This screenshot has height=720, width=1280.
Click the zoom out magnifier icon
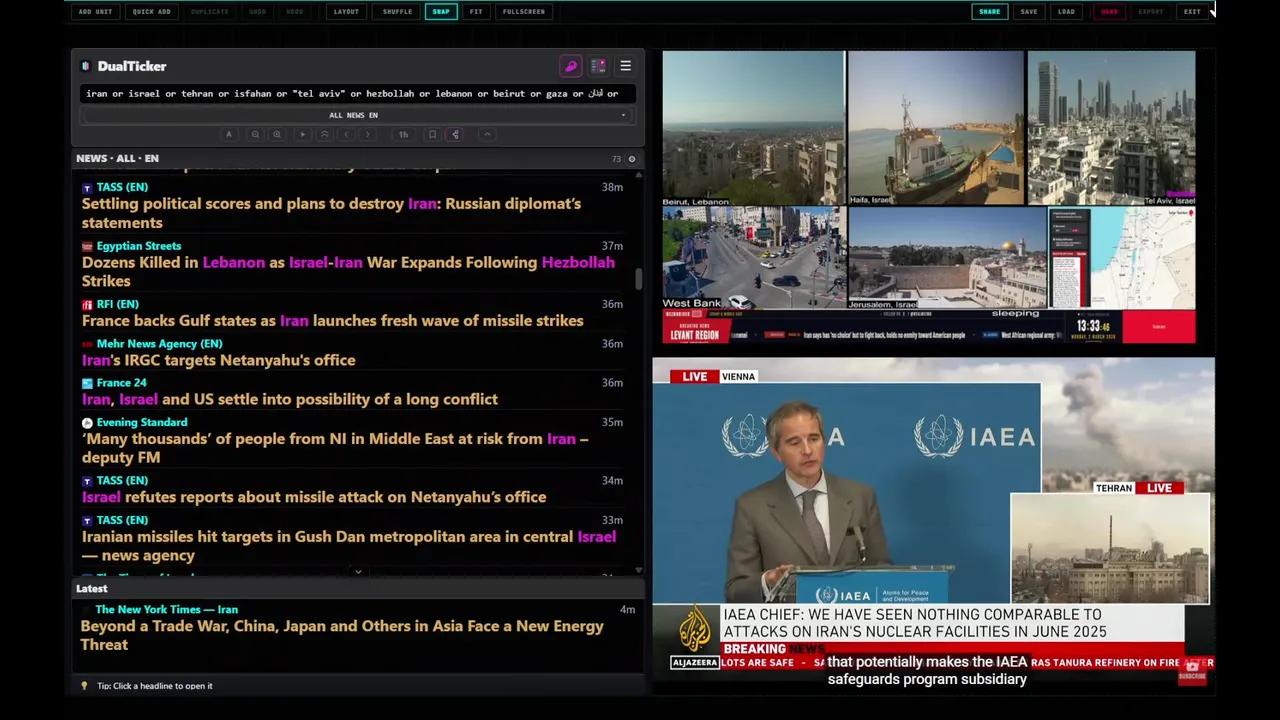click(255, 134)
